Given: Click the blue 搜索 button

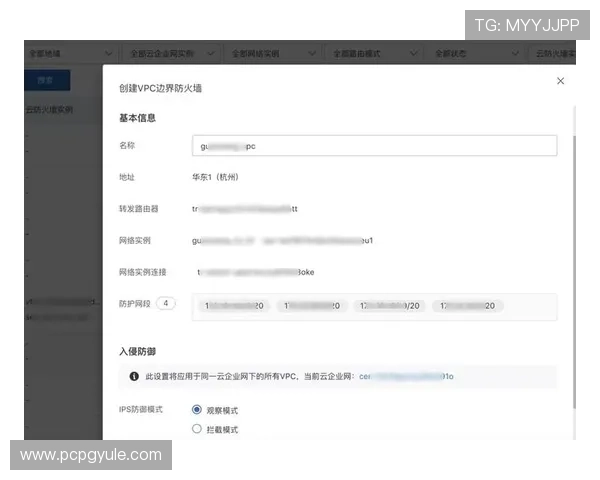Looking at the screenshot, I should coord(47,80).
